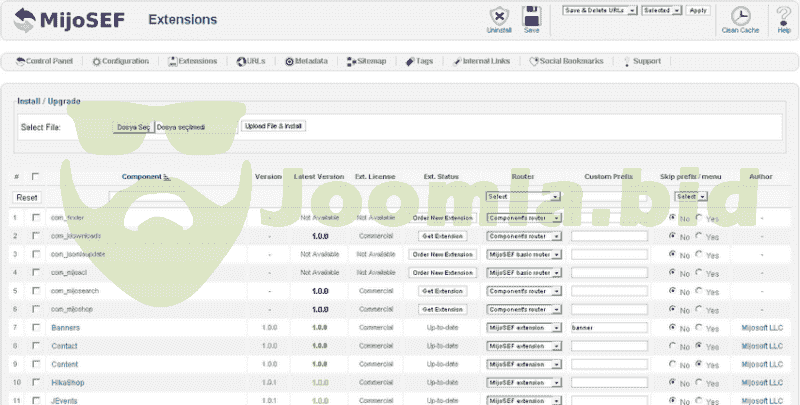800x405 pixels.
Task: Open the Metadata section
Action: [x=306, y=61]
